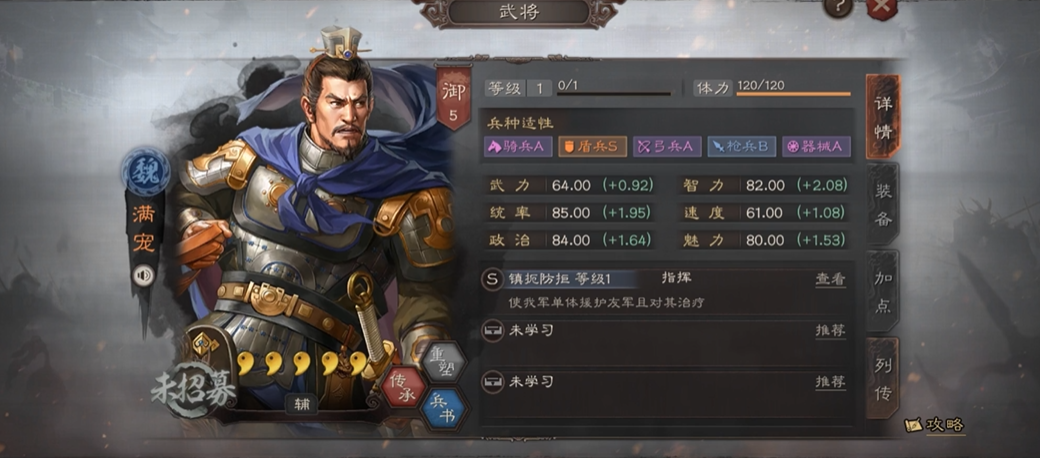Switch to the 列传 biography tab
The height and width of the screenshot is (458, 1040).
click(x=883, y=378)
